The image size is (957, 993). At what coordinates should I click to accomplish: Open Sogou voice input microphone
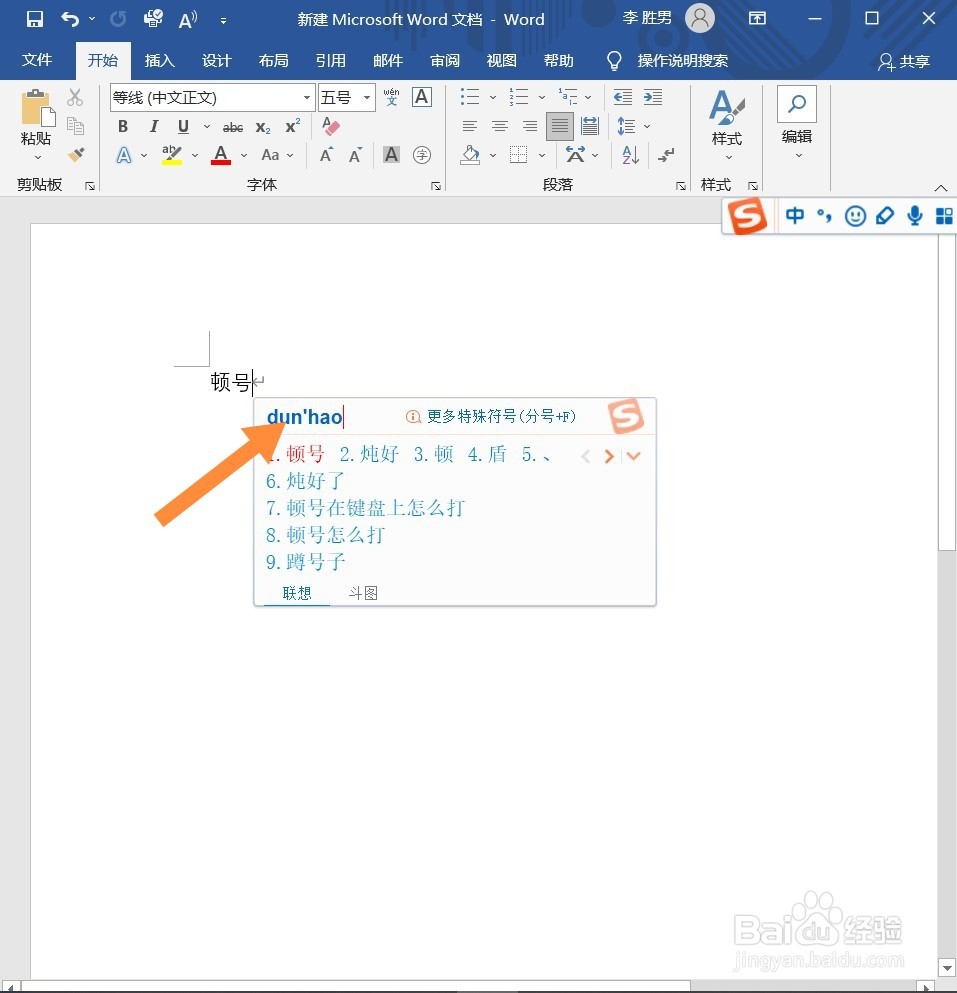click(x=913, y=215)
